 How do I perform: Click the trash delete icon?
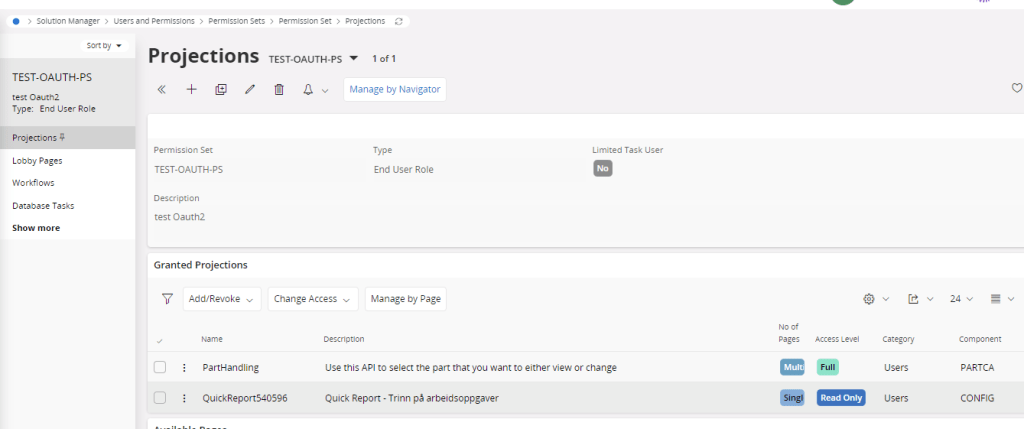click(279, 90)
